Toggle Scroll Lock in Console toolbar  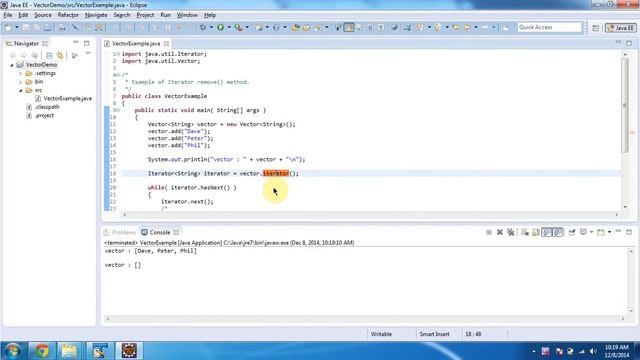coord(536,232)
